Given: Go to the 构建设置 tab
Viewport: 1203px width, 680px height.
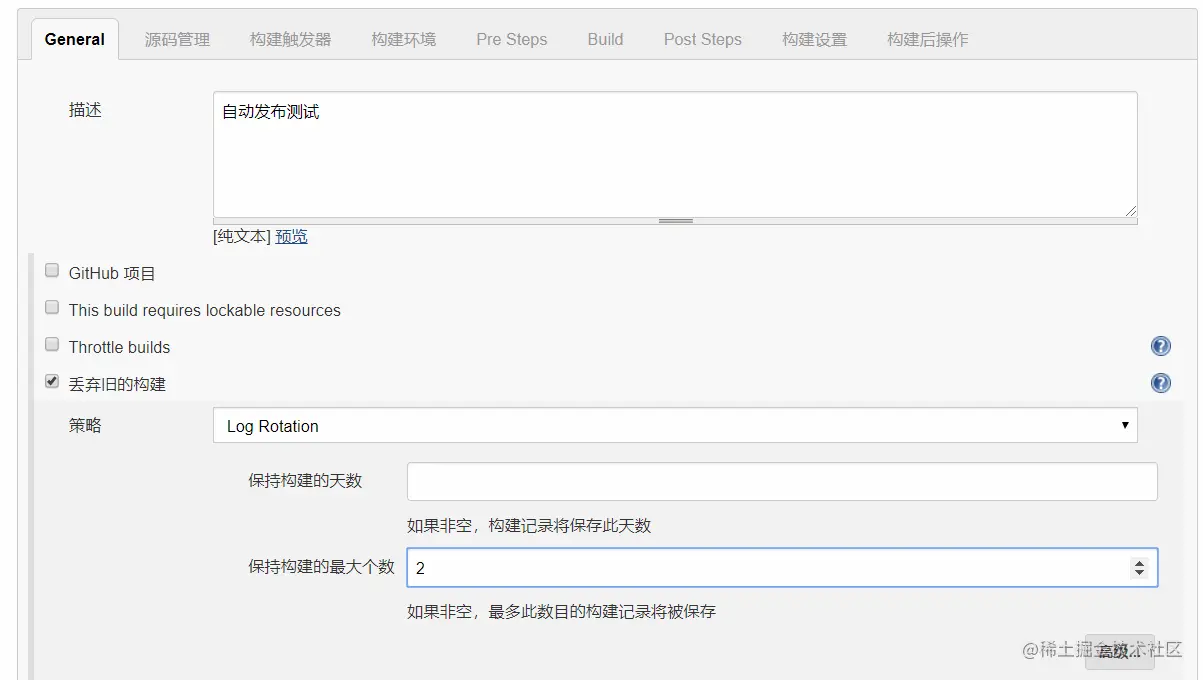Looking at the screenshot, I should click(x=814, y=40).
